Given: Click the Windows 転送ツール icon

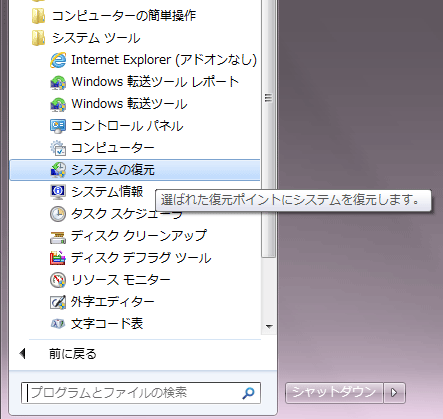Looking at the screenshot, I should point(58,104).
